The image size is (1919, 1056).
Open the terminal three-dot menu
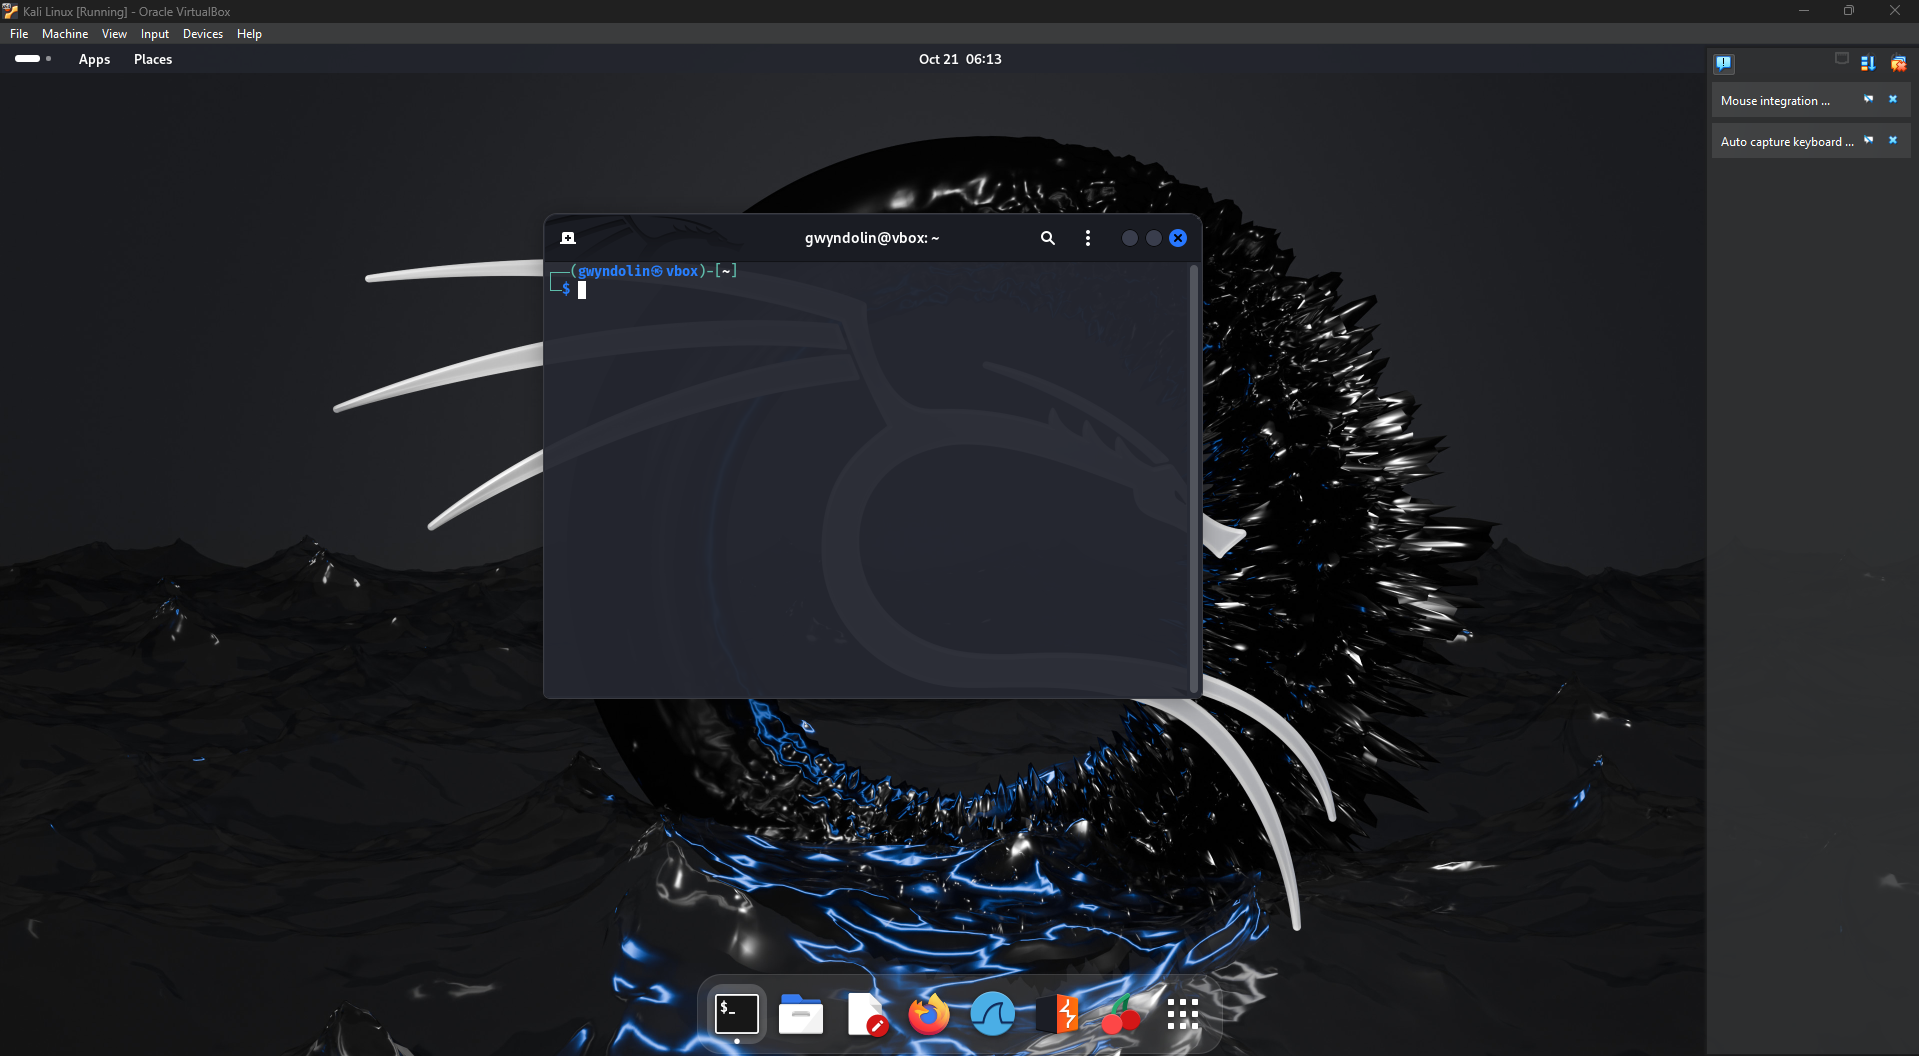tap(1088, 238)
